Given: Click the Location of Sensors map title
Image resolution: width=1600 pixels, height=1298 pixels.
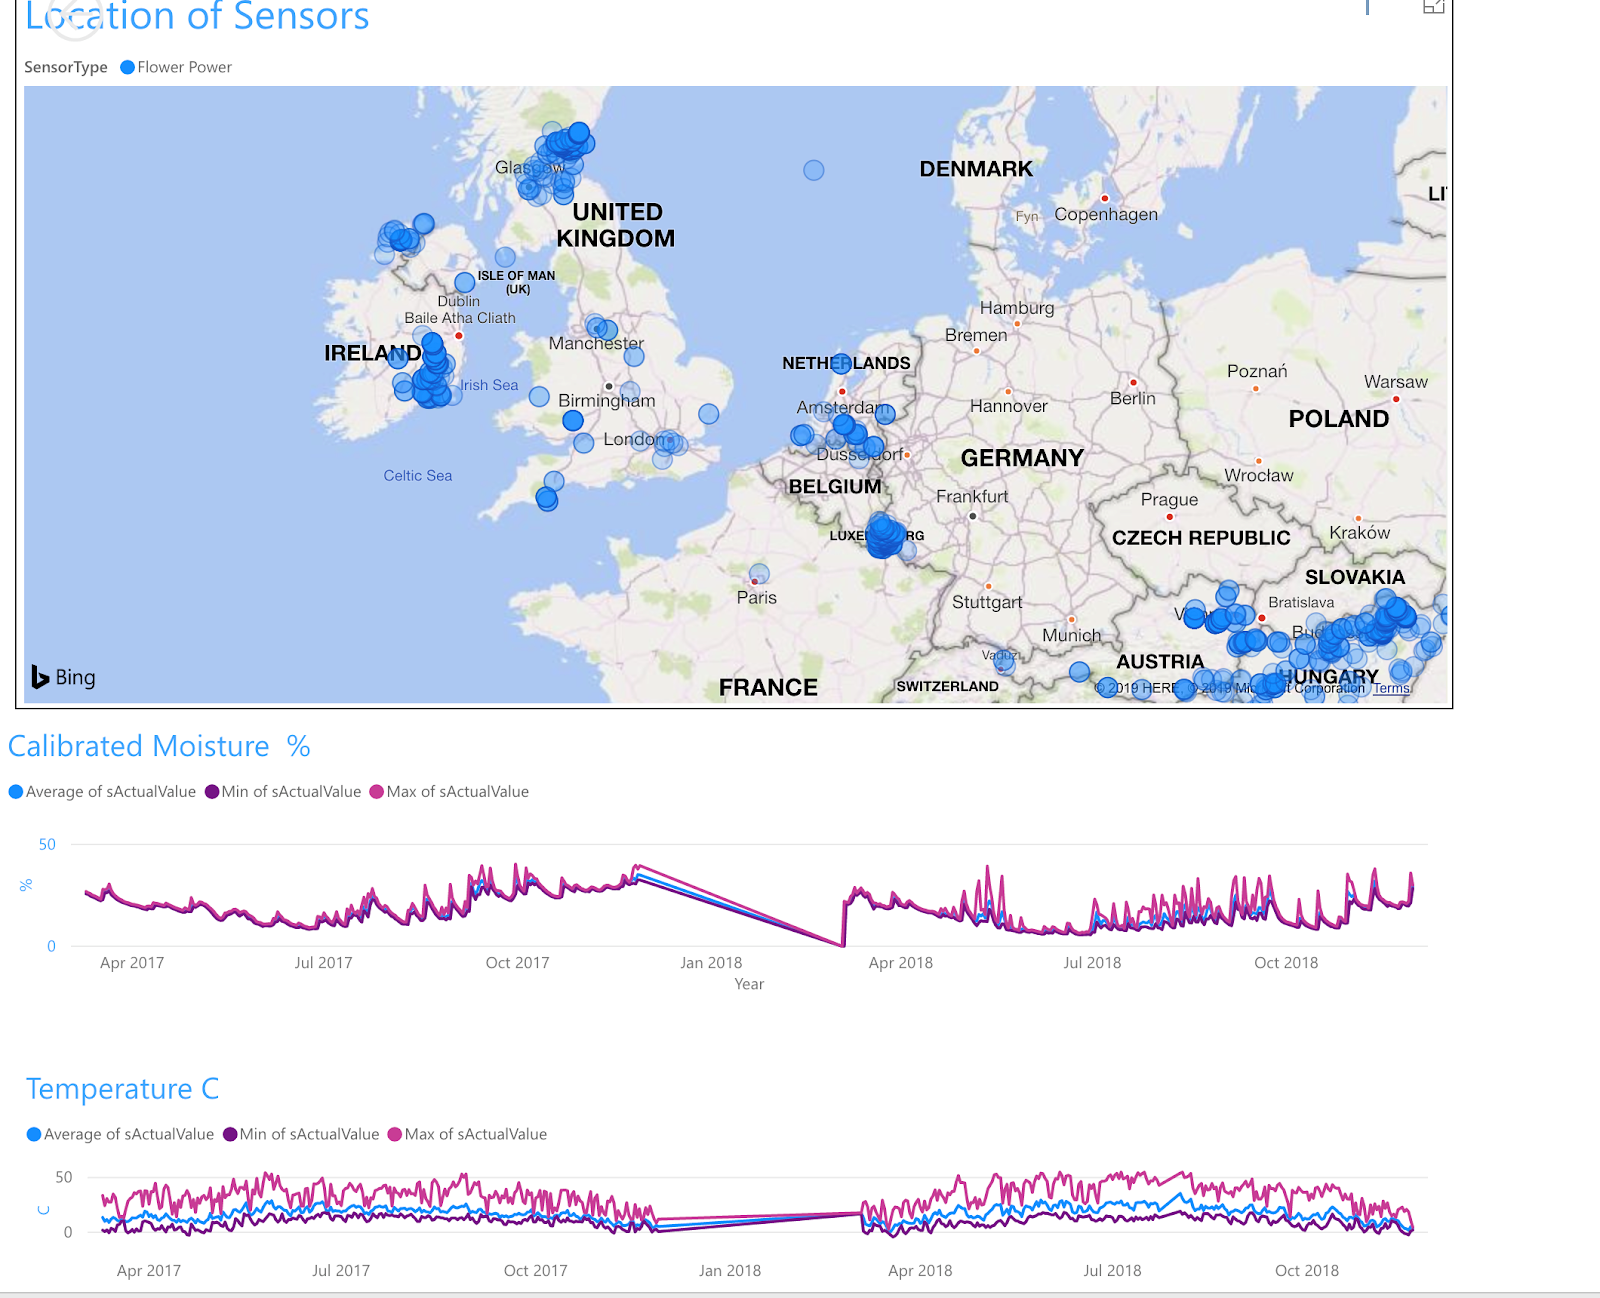Looking at the screenshot, I should click(x=197, y=16).
